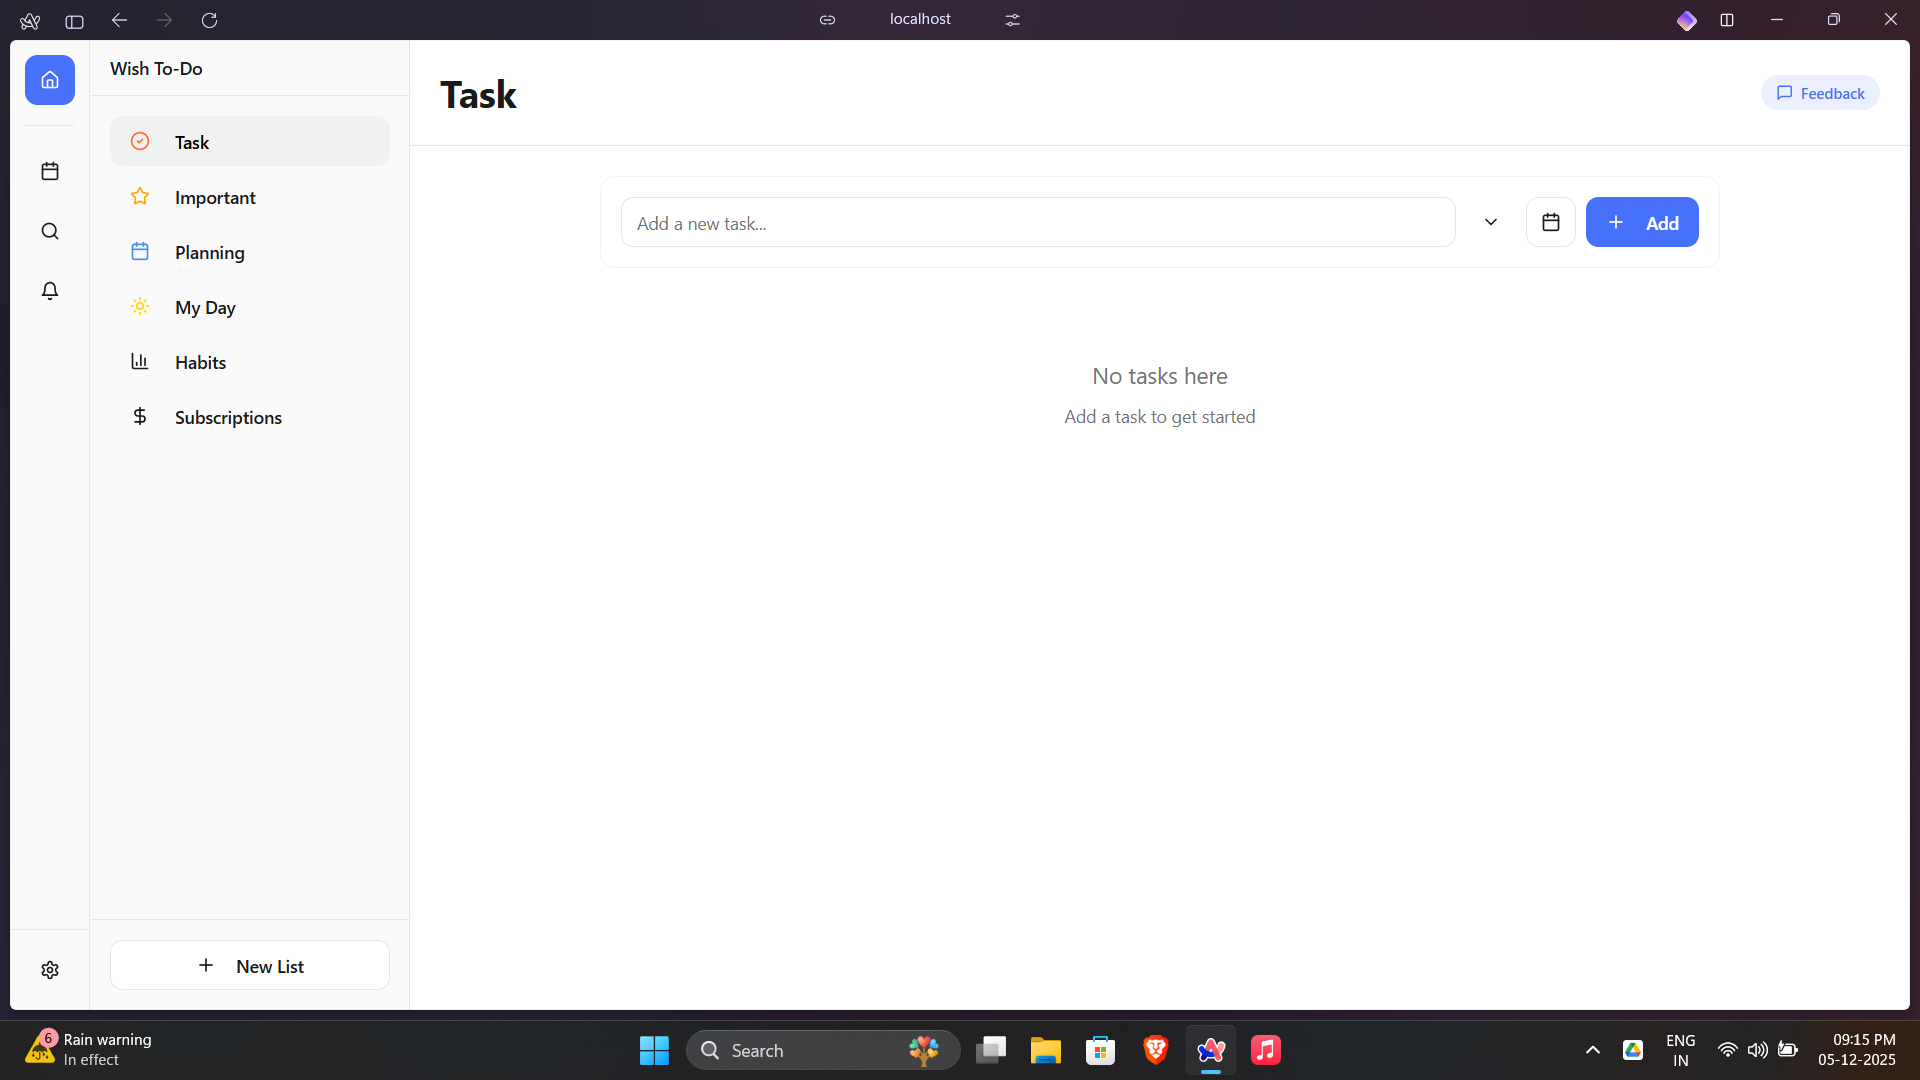Open the notifications bell icon
Image resolution: width=1920 pixels, height=1080 pixels.
pyautogui.click(x=50, y=291)
